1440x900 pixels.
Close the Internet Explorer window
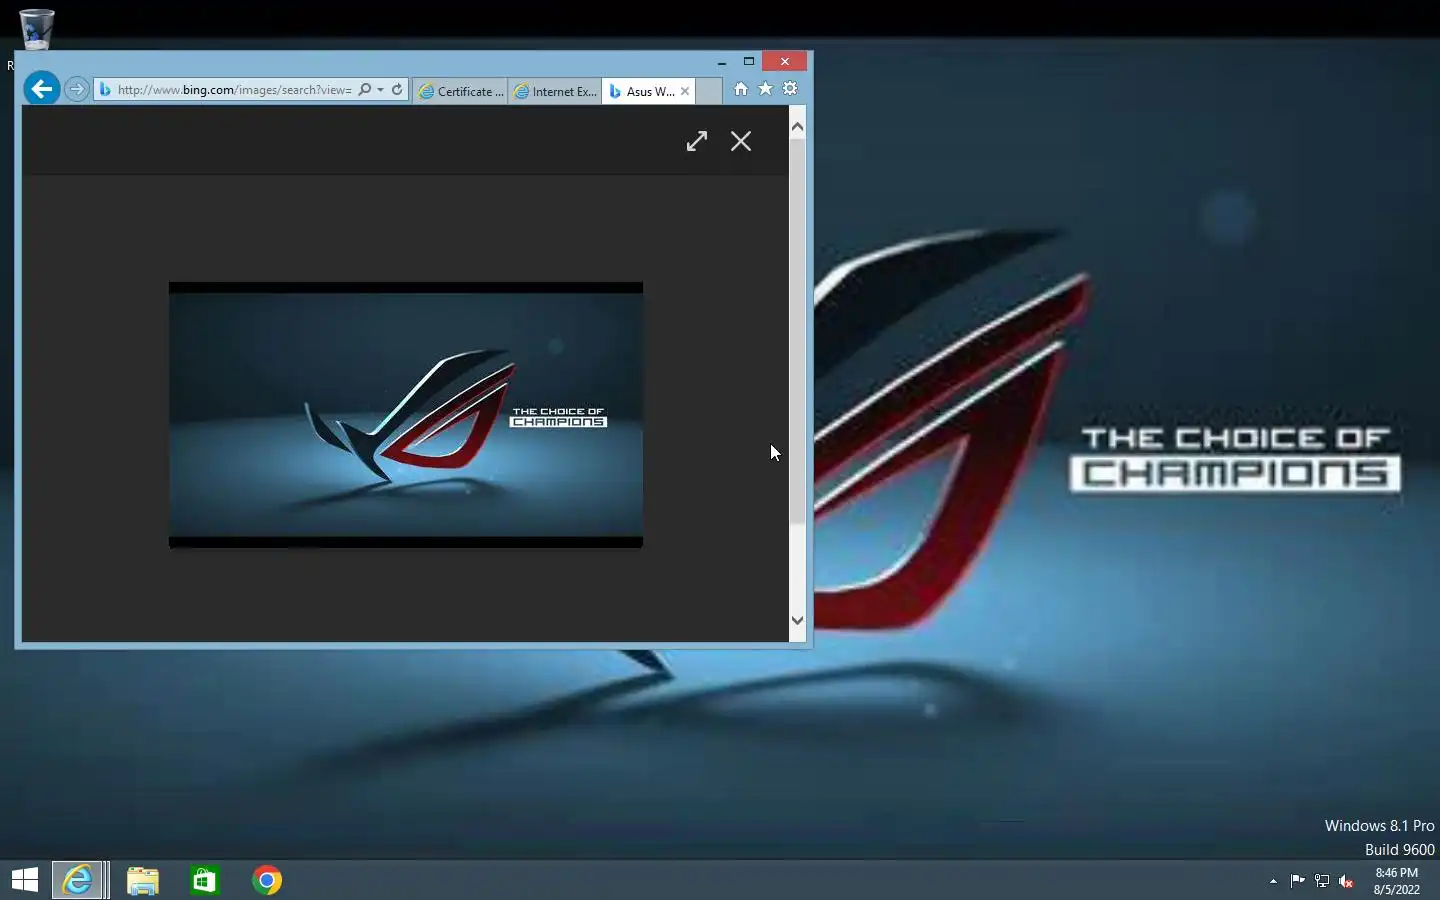click(x=784, y=62)
